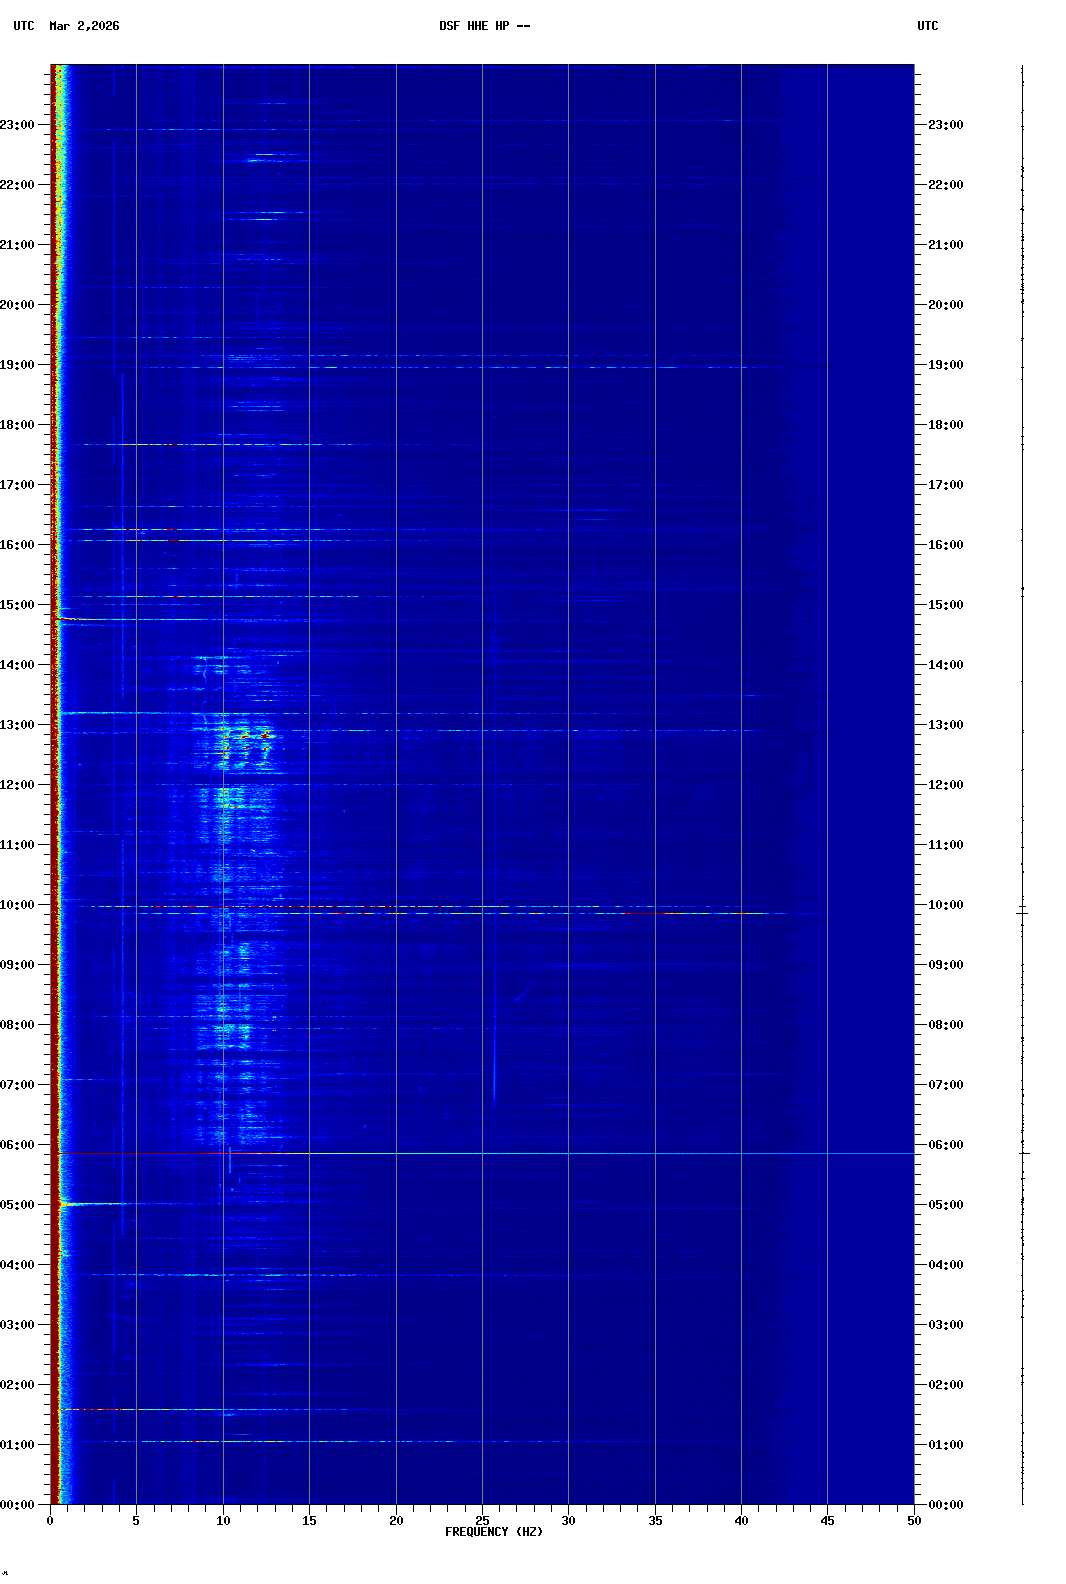The height and width of the screenshot is (1584, 1066).
Task: Click '06:00' on the left time axis
Action: [x=17, y=1145]
